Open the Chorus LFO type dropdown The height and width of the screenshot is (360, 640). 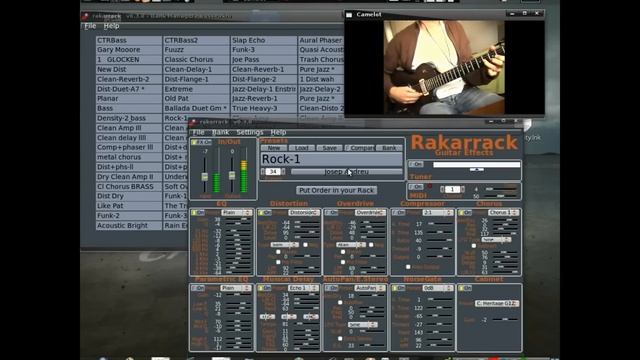(x=496, y=240)
